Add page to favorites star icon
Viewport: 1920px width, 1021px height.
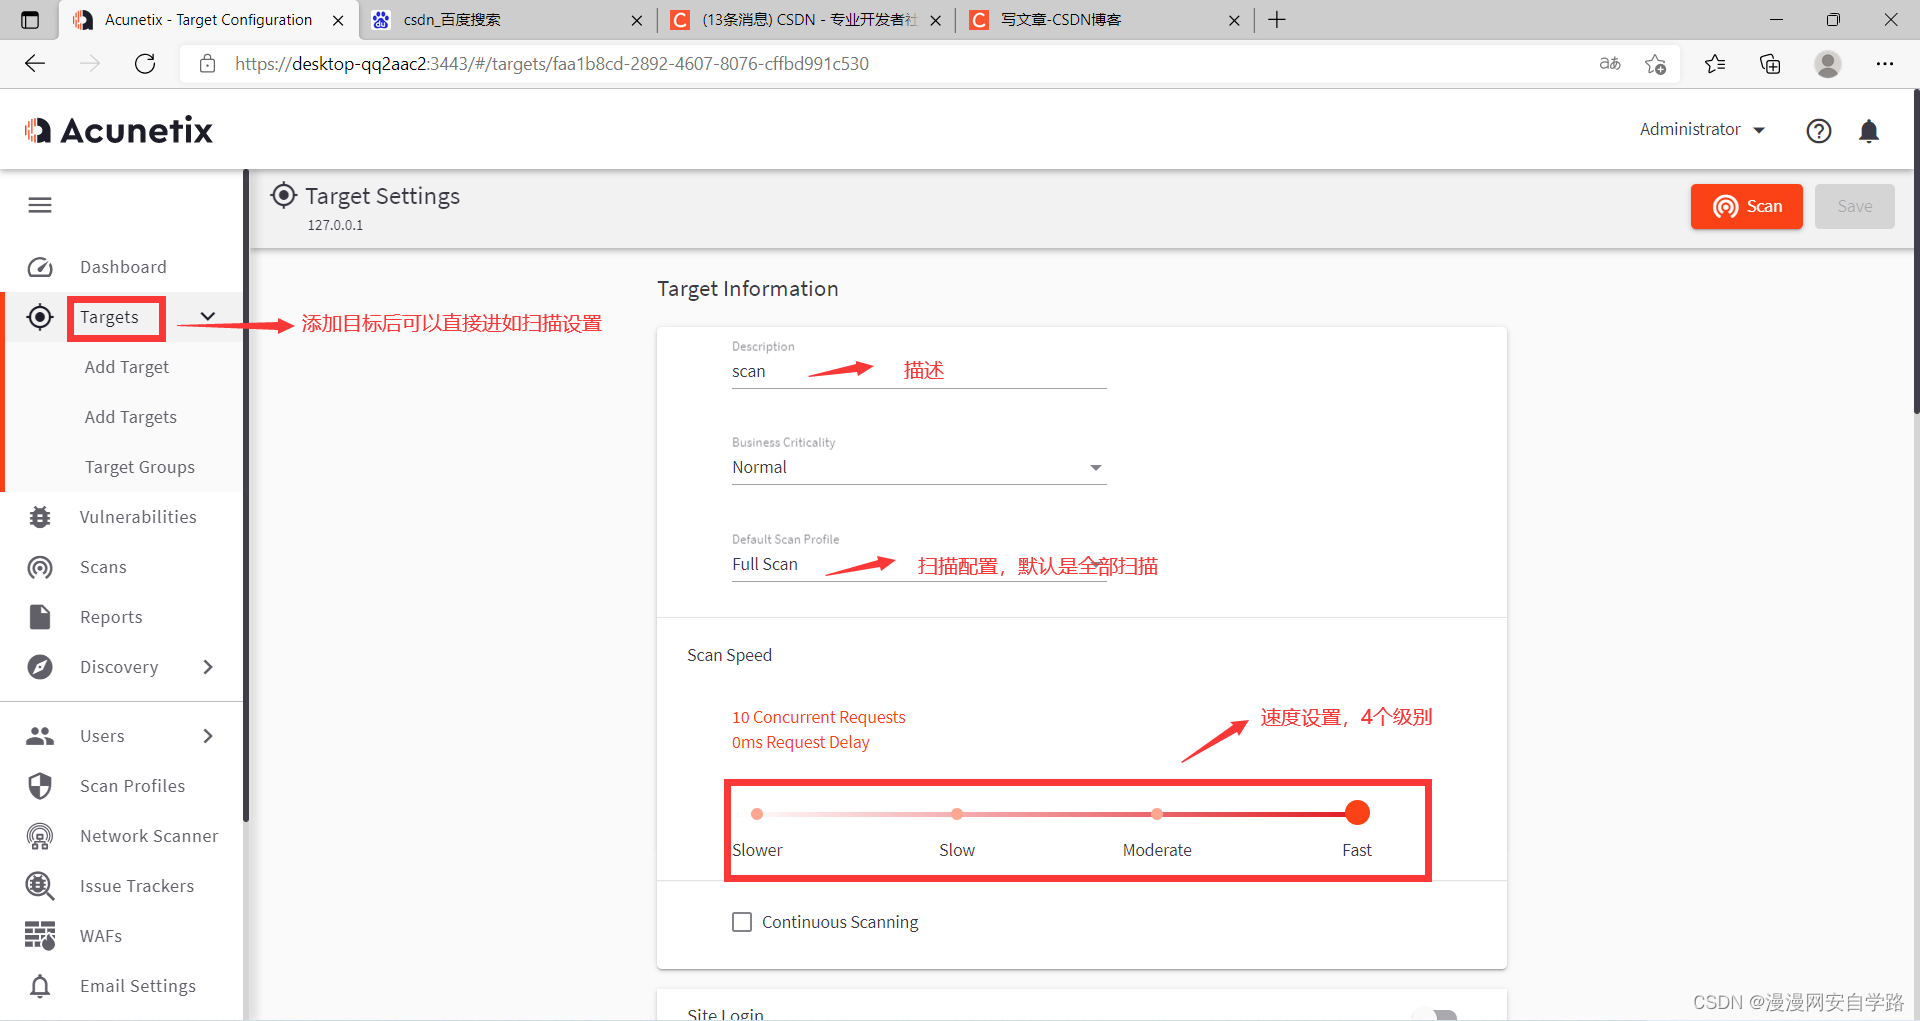pos(1655,64)
